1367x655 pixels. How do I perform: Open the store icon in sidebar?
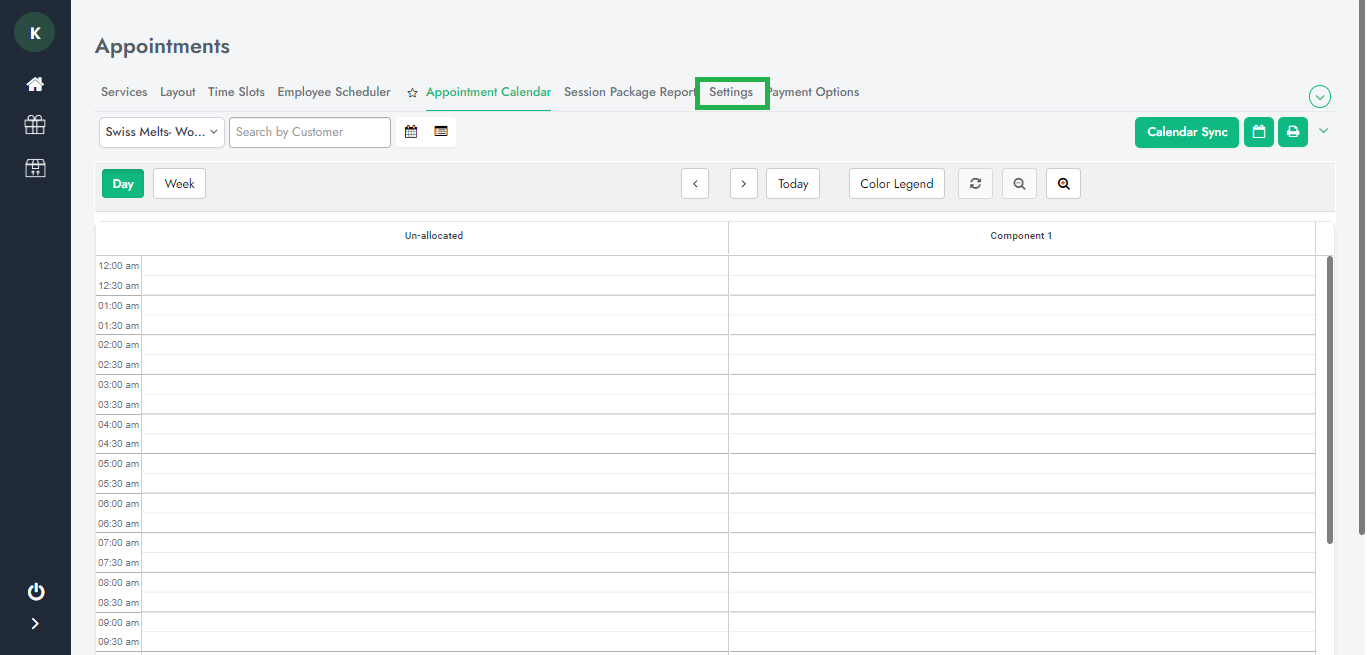click(35, 167)
